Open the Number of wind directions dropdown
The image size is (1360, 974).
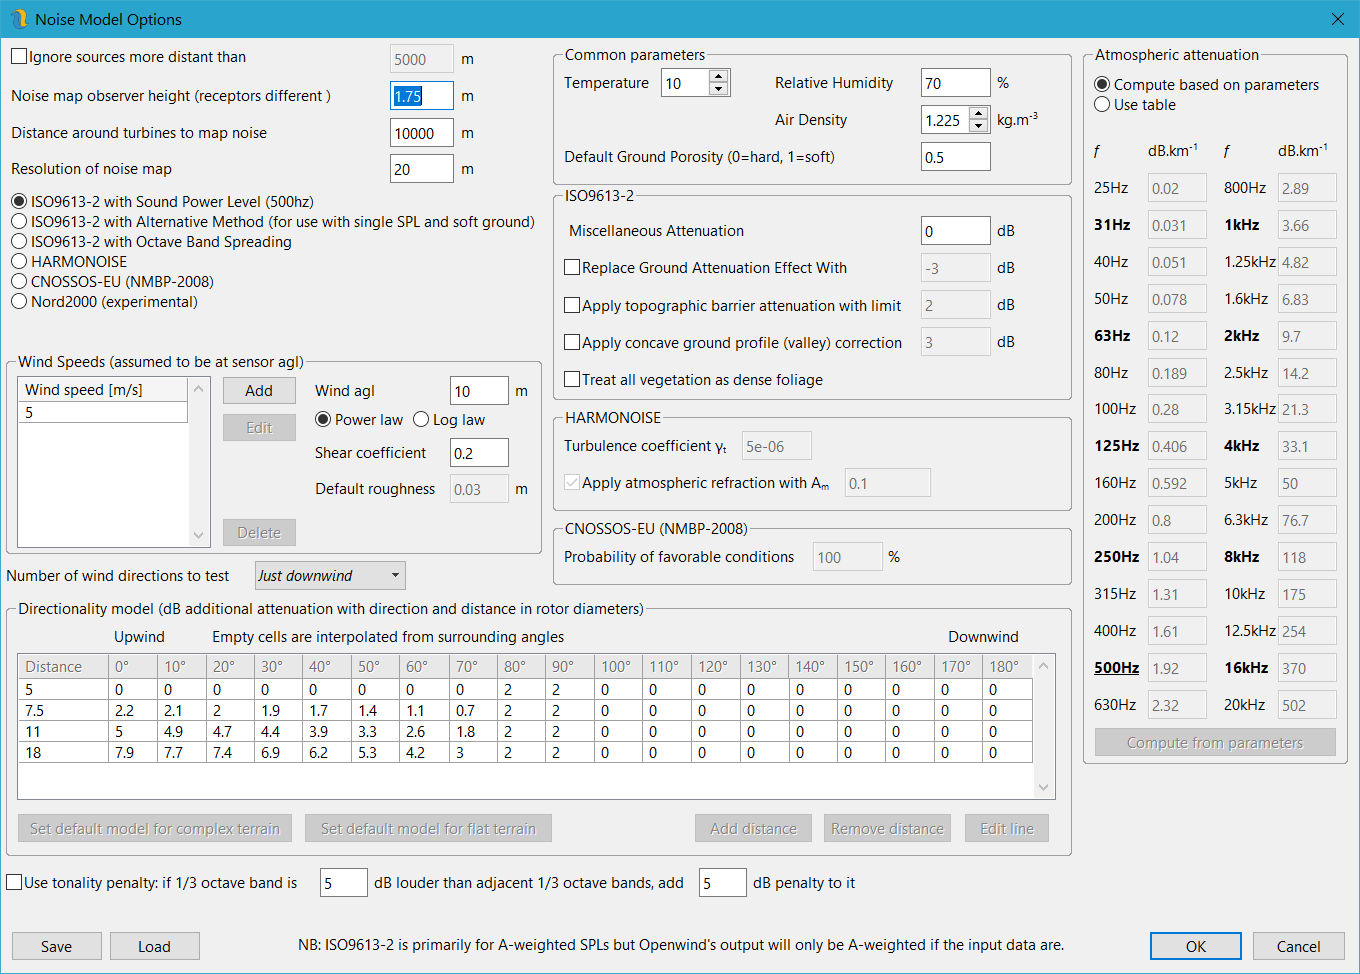pyautogui.click(x=330, y=576)
